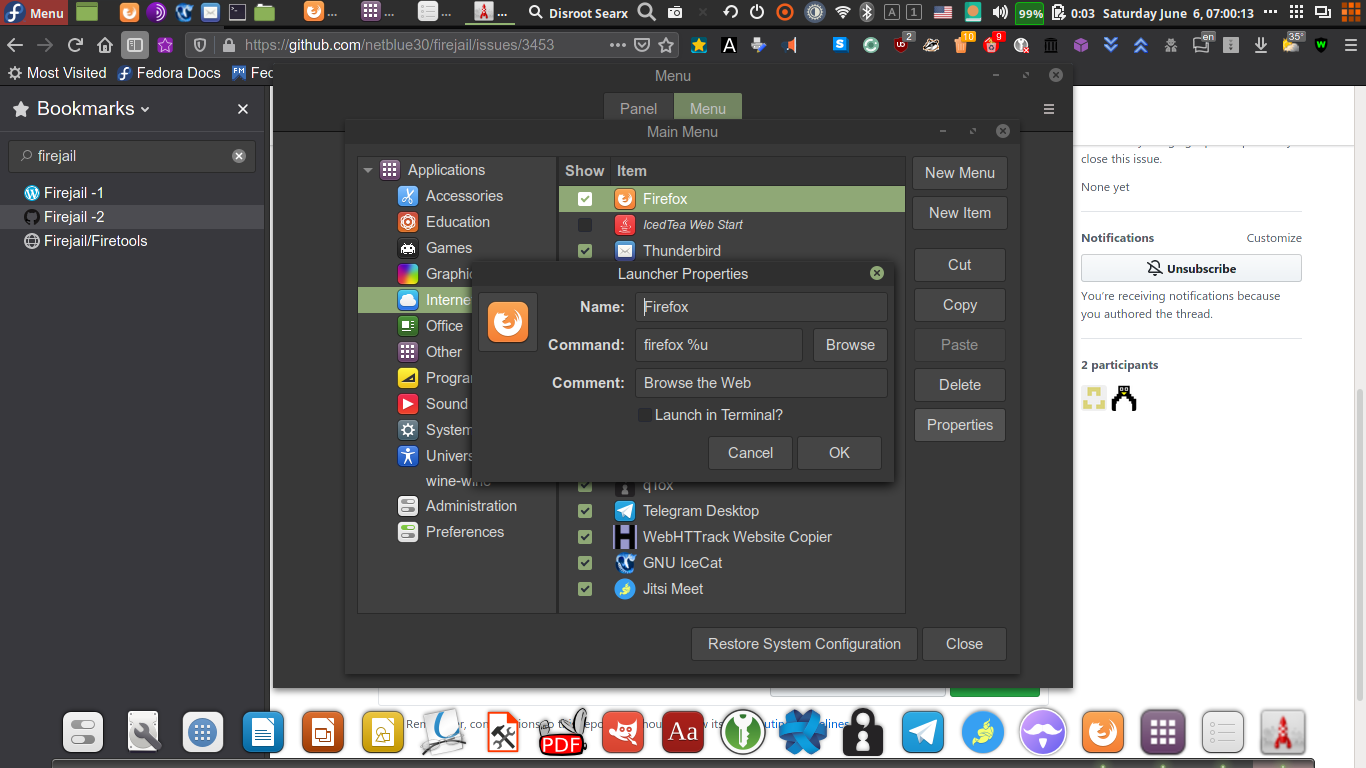Open the Menu window hamburger menu
Image resolution: width=1366 pixels, height=768 pixels.
(x=1049, y=109)
